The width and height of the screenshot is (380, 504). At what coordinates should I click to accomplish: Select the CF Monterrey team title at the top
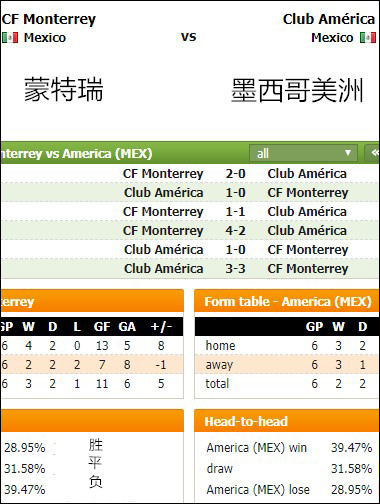click(49, 19)
